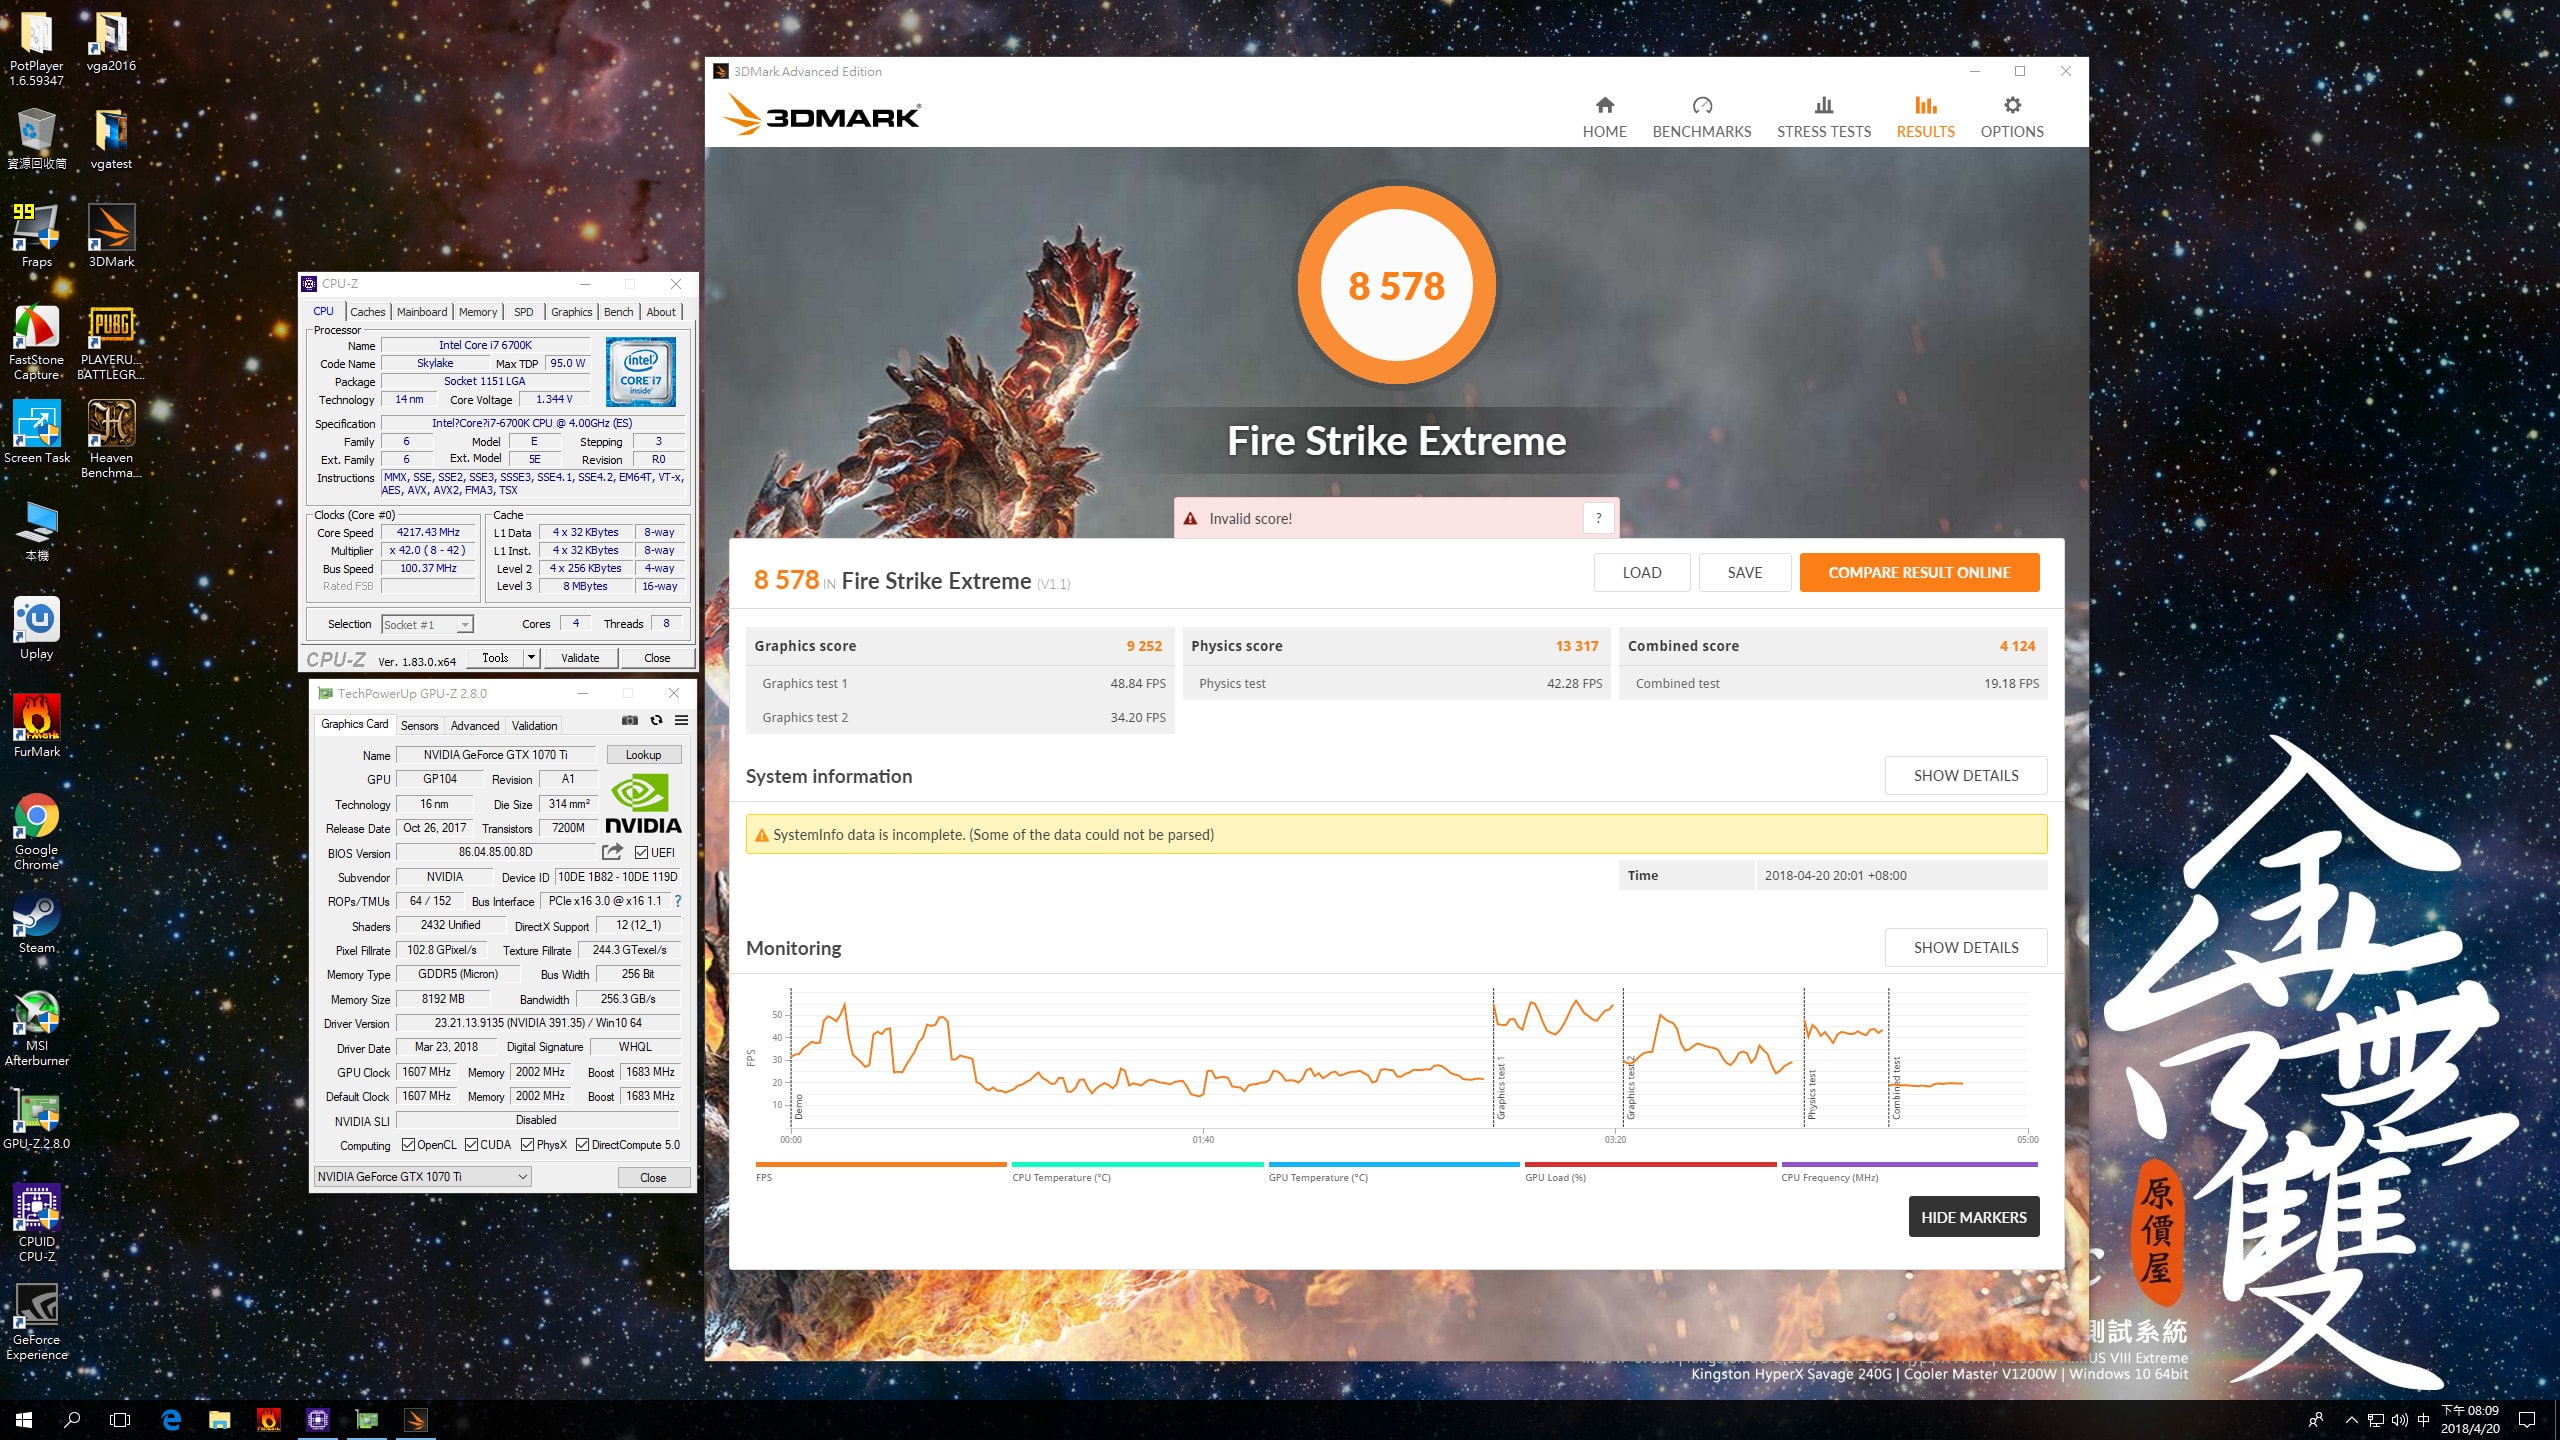The width and height of the screenshot is (2560, 1440).
Task: Launch CPUID CPU-Z desktop shortcut
Action: pos(37,1224)
